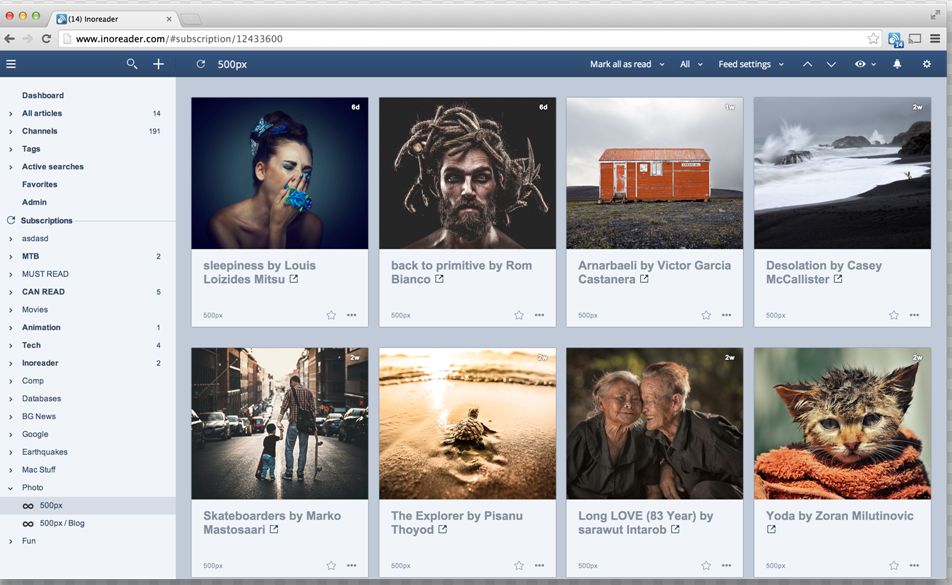Select Dashboard in the sidebar
952x585 pixels.
click(x=43, y=96)
